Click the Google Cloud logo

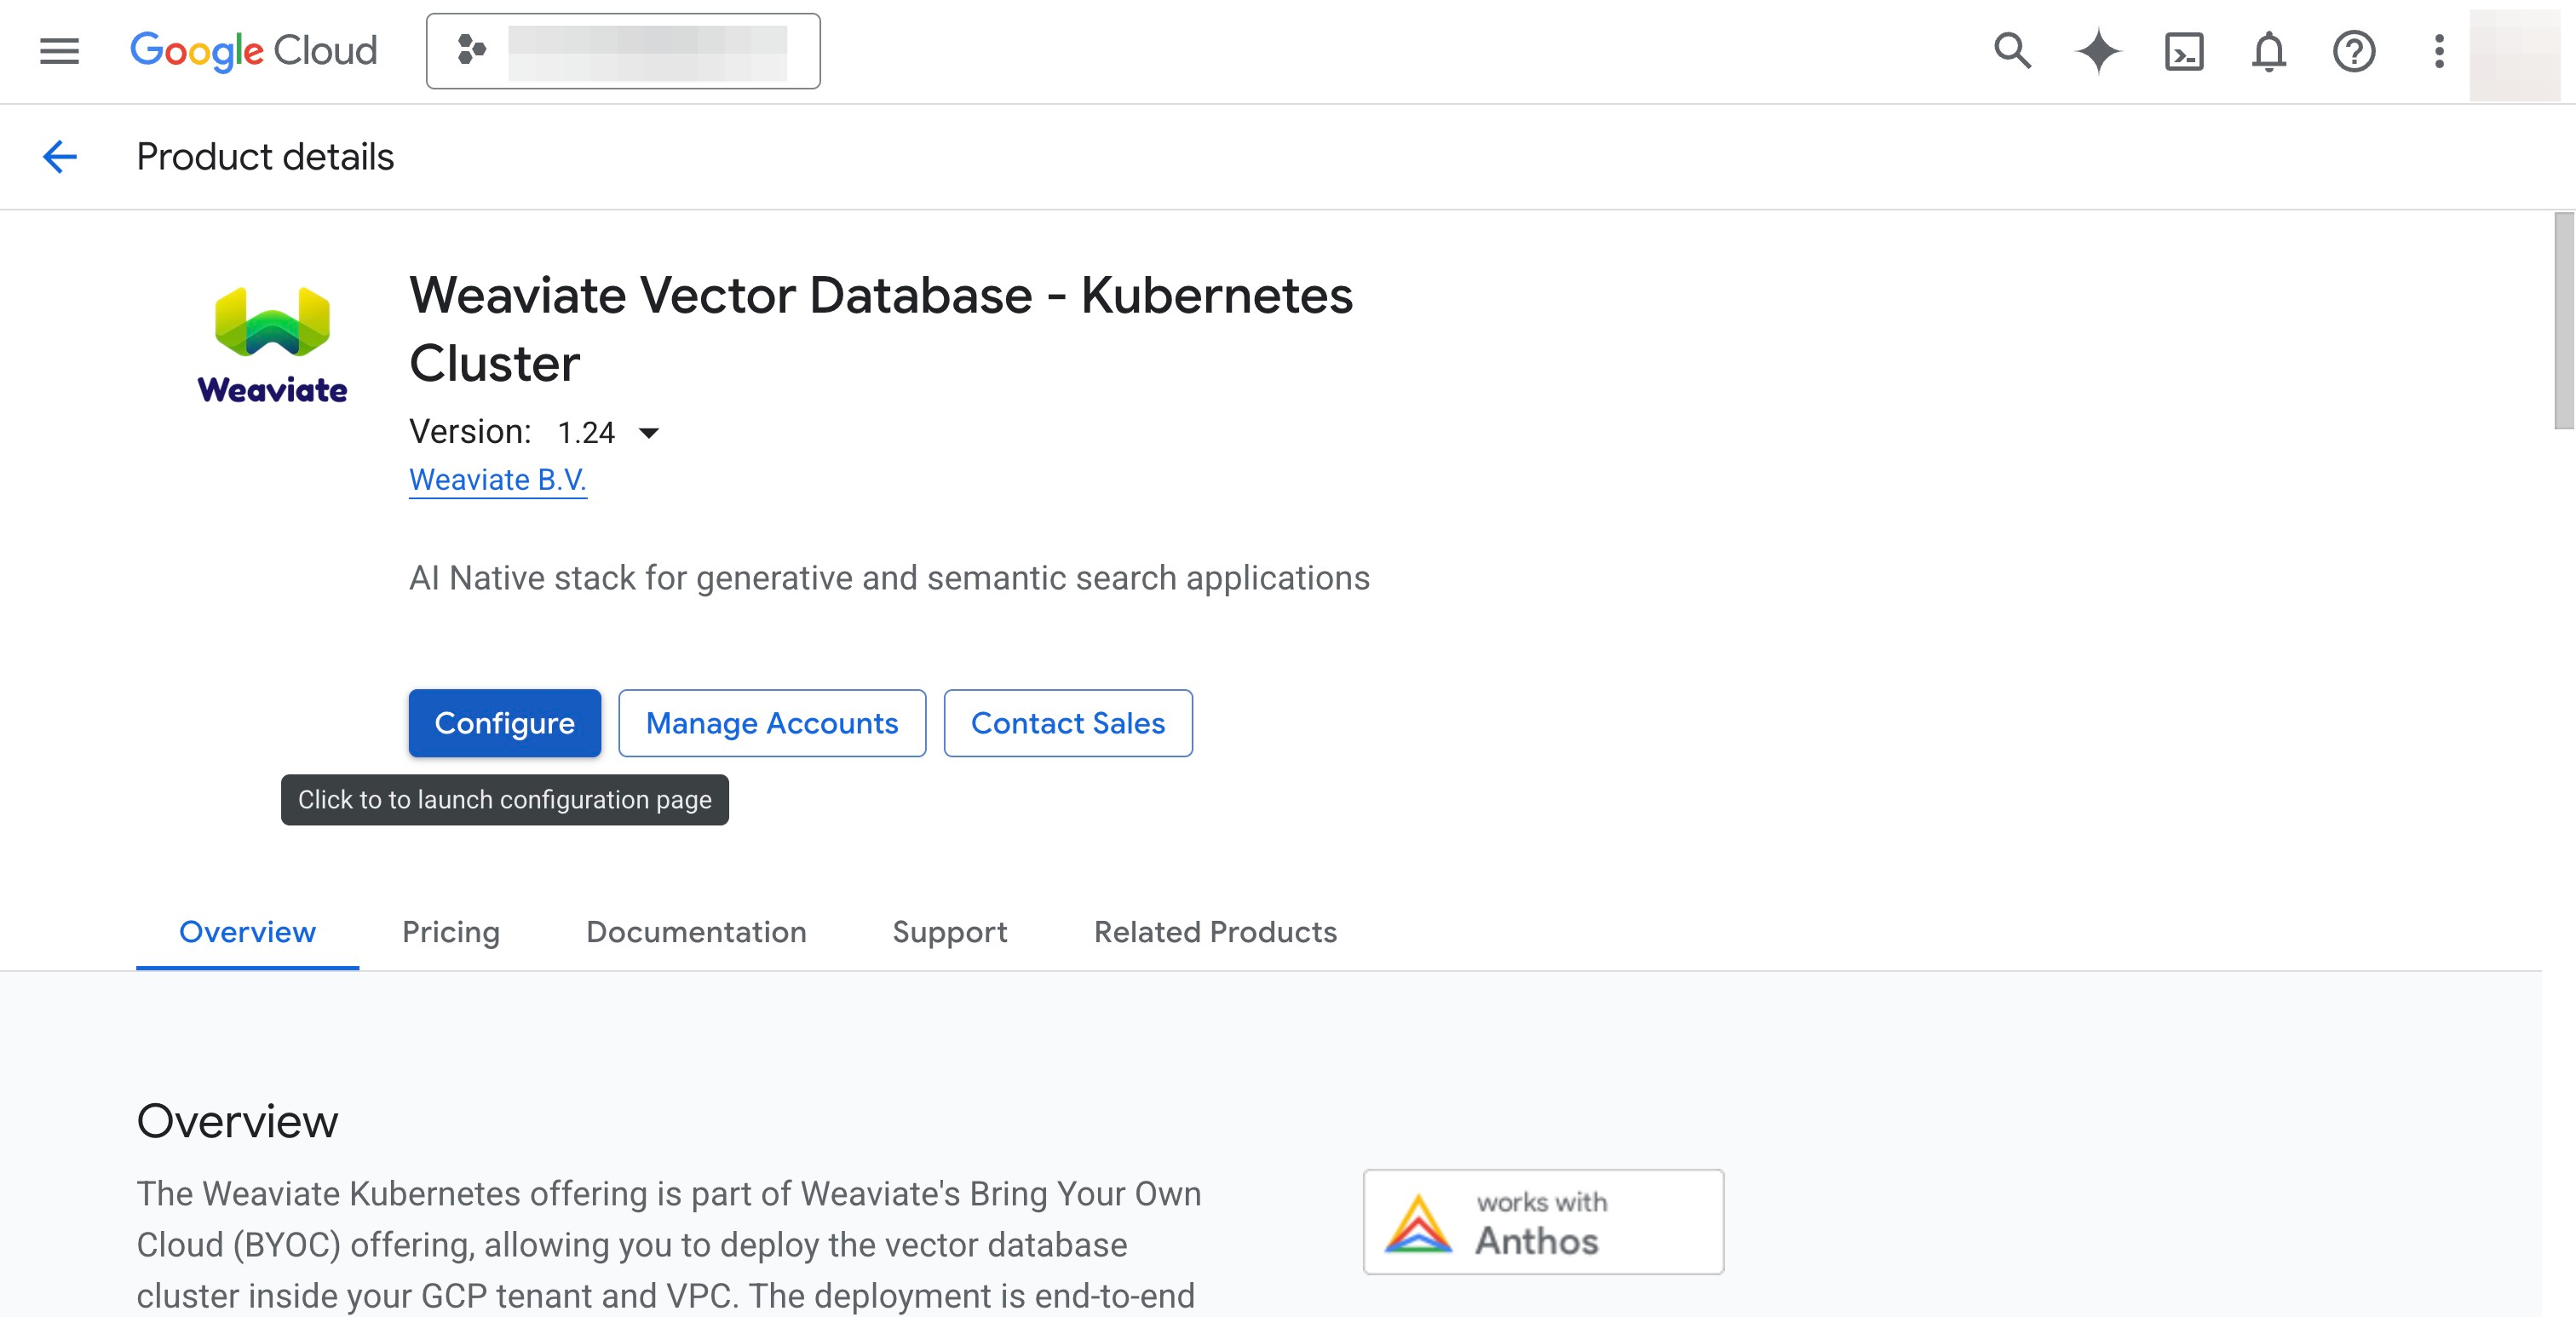point(253,51)
